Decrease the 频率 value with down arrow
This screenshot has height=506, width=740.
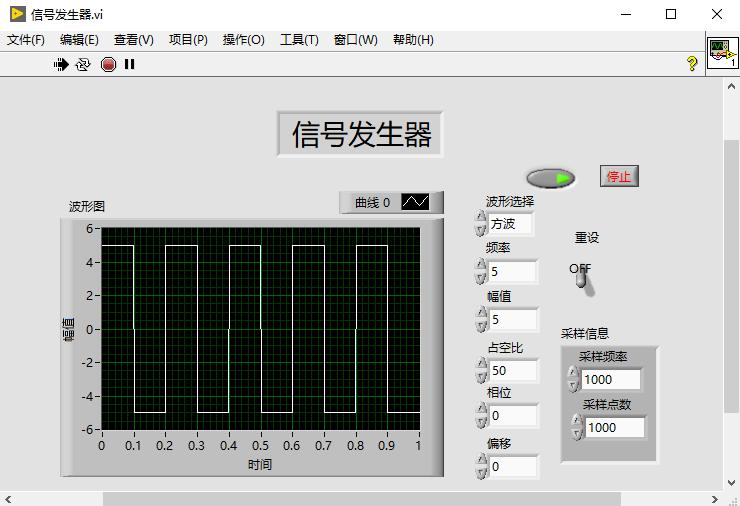[x=481, y=278]
